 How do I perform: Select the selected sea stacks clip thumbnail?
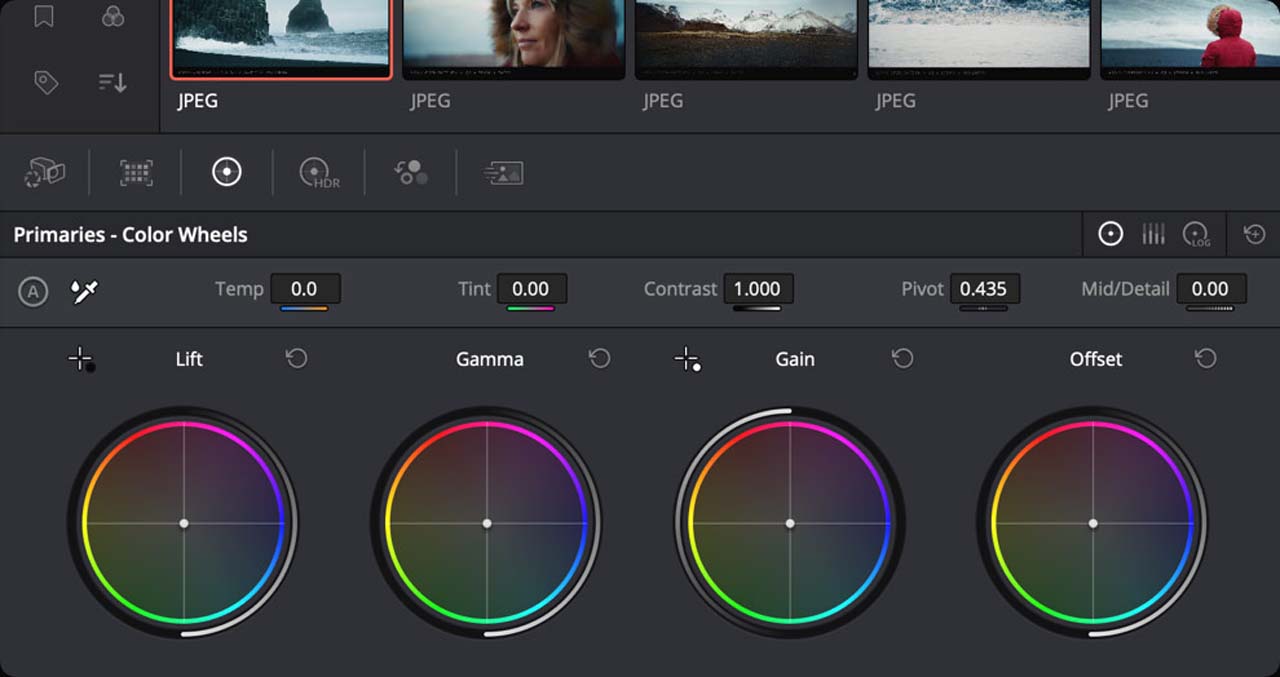(x=281, y=39)
